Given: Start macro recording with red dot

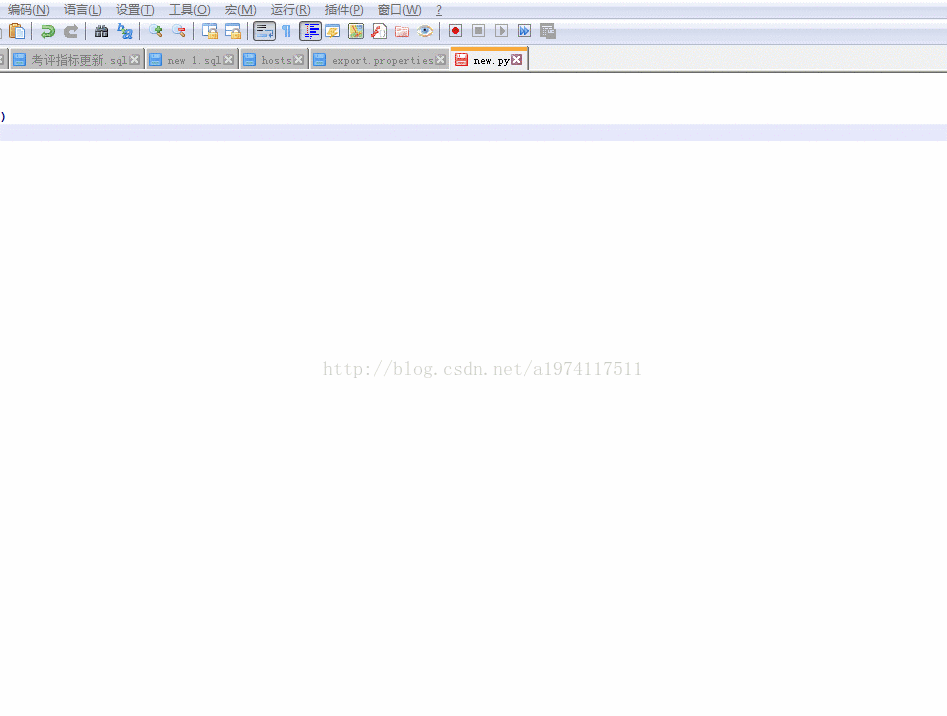Looking at the screenshot, I should [x=455, y=31].
